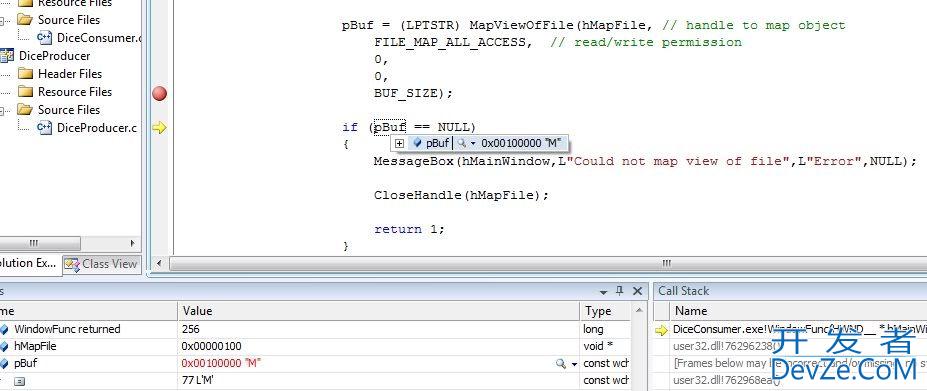
Task: Click the return 1; statement
Action: [x=409, y=229]
